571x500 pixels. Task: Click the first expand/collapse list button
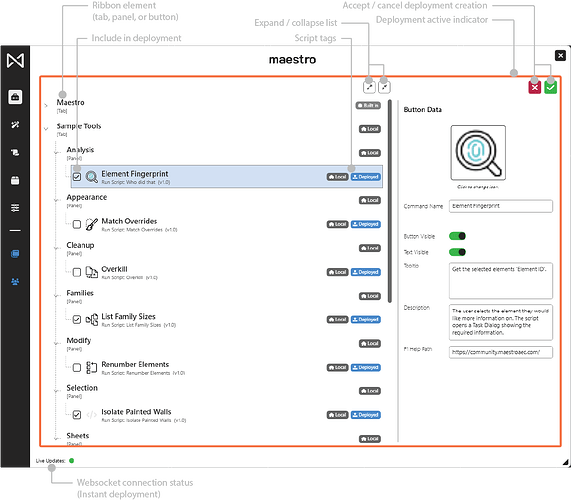pos(369,87)
